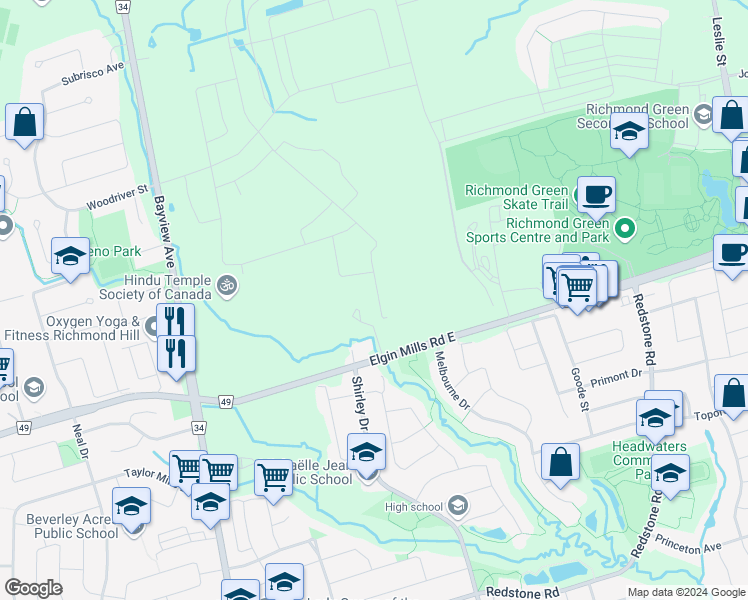Click the upper restaurant marker on Bayview Ave
The image size is (748, 600).
[176, 320]
